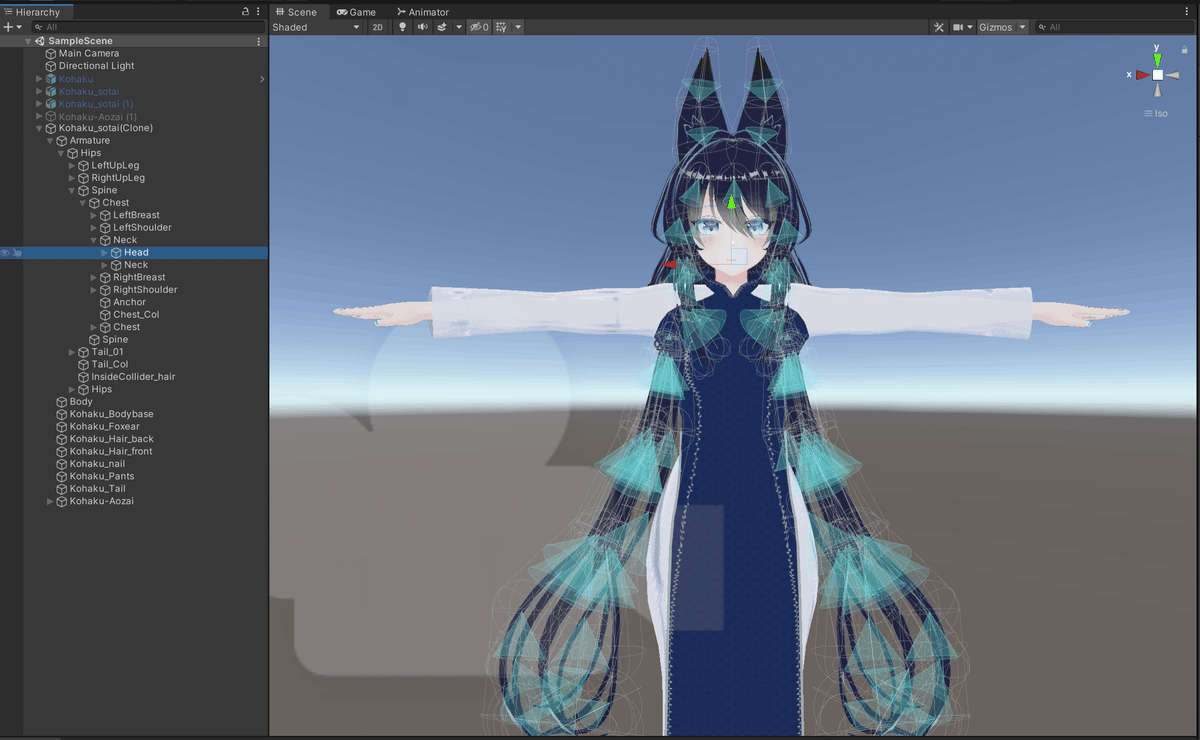The width and height of the screenshot is (1200, 740).
Task: Open the scene camera settings icon
Action: [958, 27]
